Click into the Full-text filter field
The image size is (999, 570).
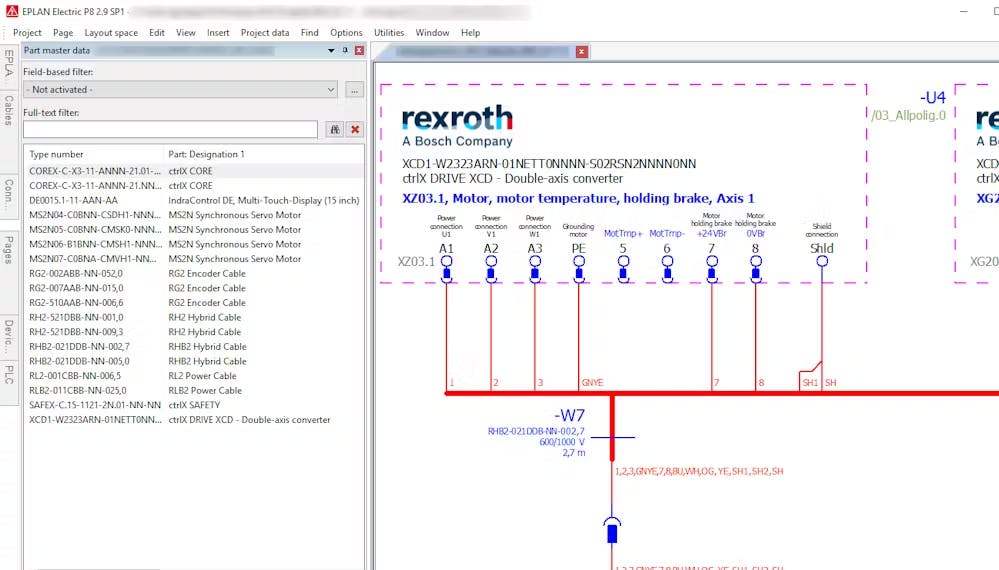coord(170,129)
